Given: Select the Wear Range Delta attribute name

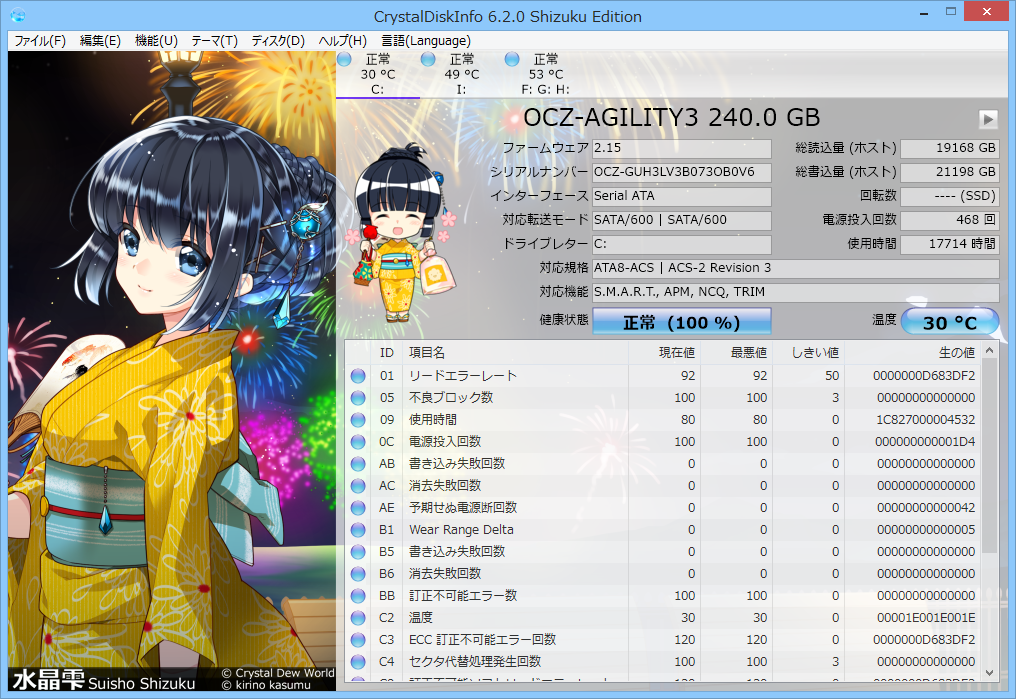Looking at the screenshot, I should [461, 530].
